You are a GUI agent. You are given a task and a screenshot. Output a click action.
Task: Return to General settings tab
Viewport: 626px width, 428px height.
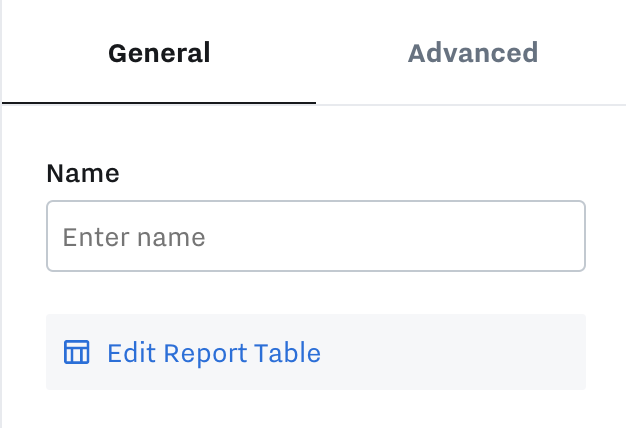(159, 52)
